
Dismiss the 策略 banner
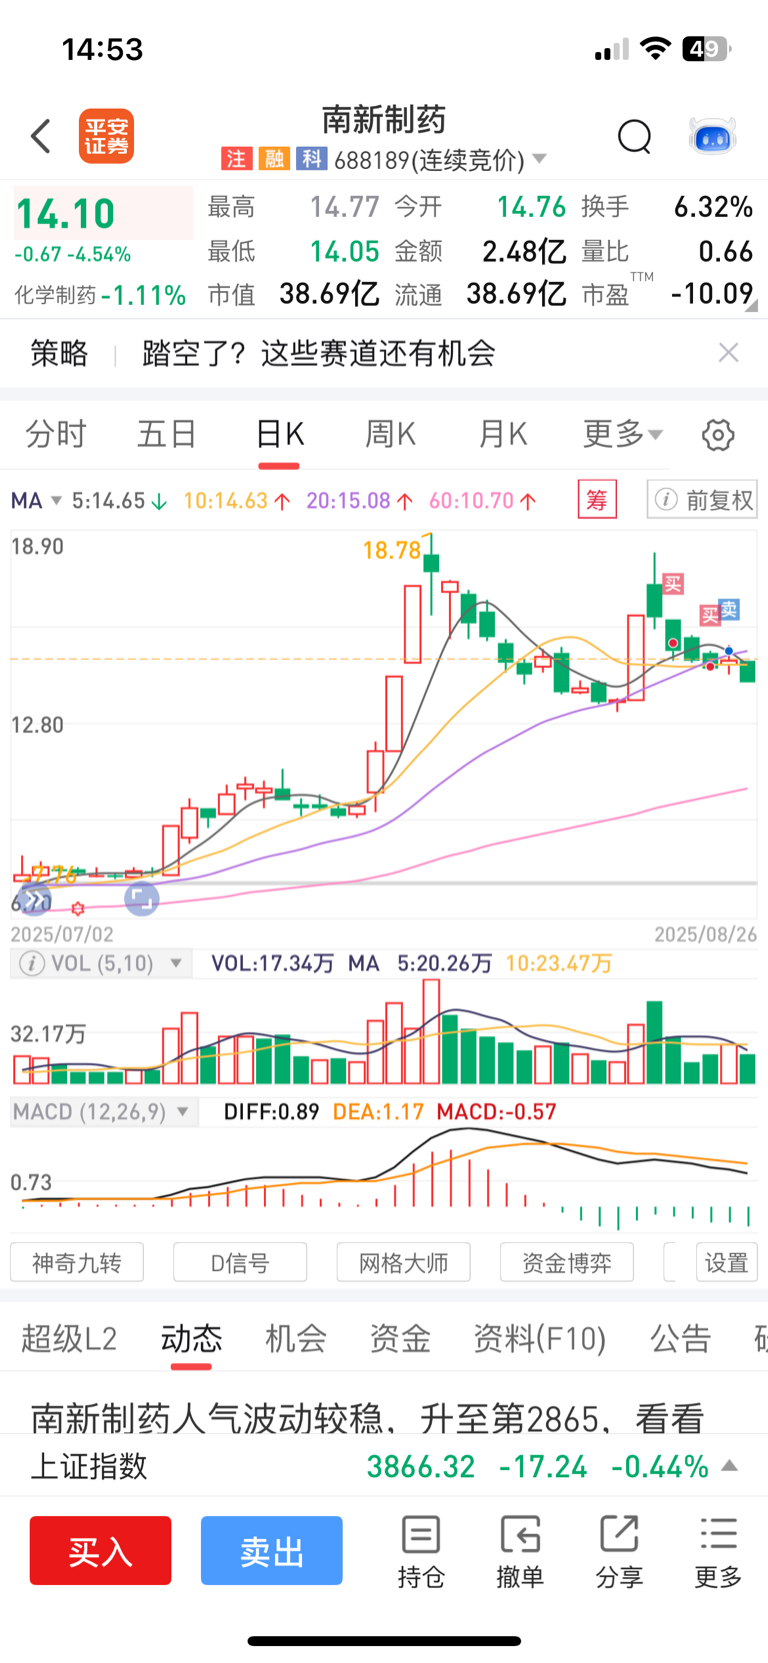[x=729, y=352]
